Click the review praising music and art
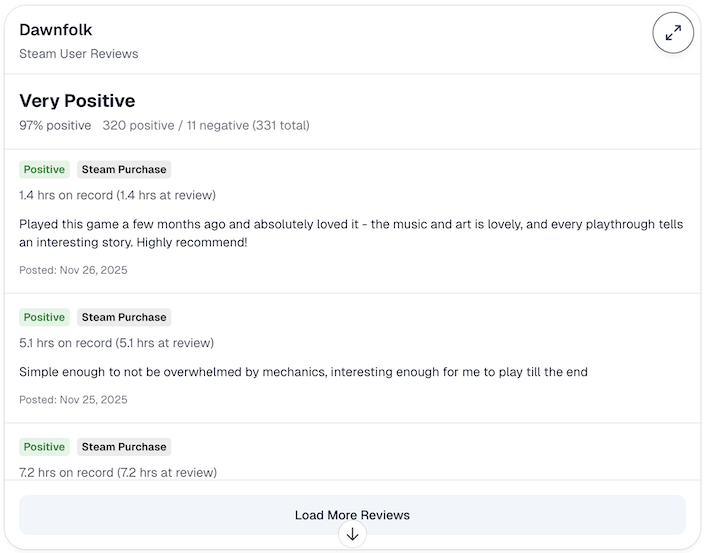The image size is (706, 553). tap(351, 233)
